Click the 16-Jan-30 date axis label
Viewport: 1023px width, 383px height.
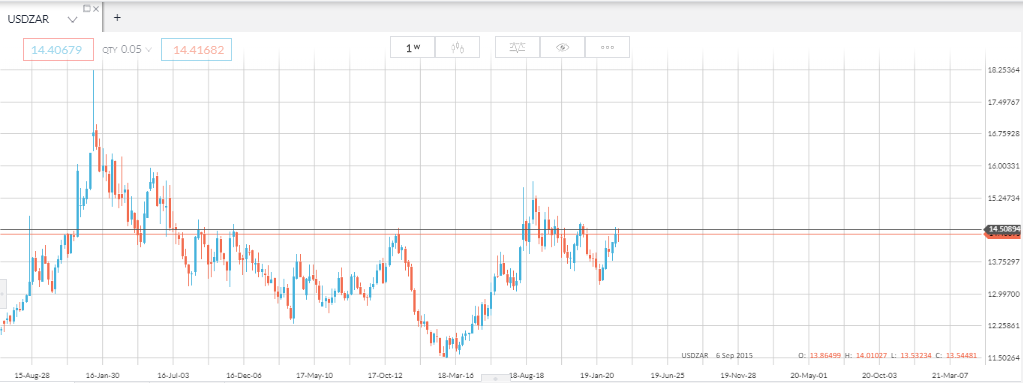(x=102, y=375)
